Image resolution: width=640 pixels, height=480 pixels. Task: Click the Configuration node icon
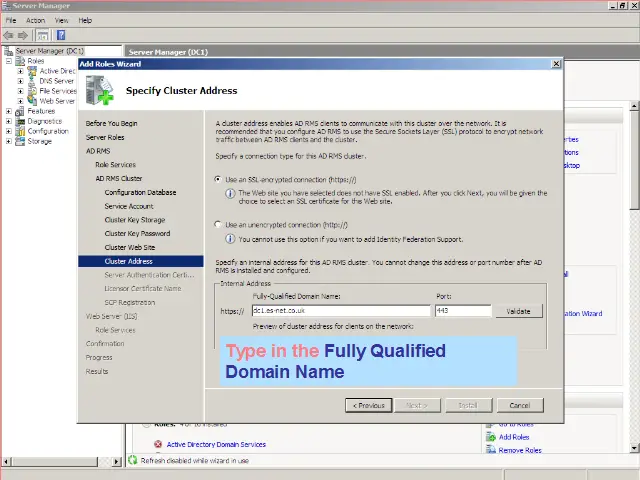[x=20, y=131]
